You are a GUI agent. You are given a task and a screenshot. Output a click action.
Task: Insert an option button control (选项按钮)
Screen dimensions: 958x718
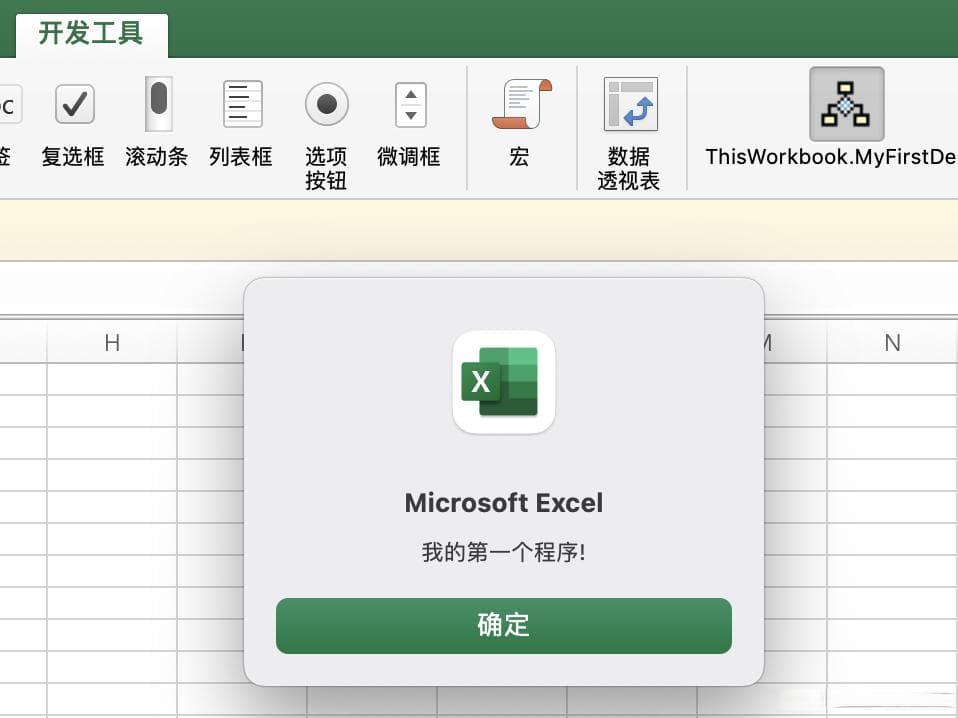tap(326, 136)
